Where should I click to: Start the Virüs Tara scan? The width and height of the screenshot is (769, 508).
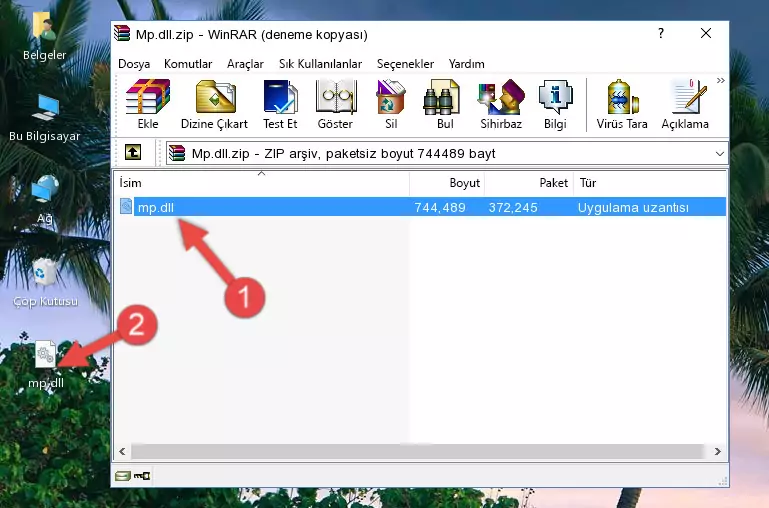pyautogui.click(x=622, y=104)
